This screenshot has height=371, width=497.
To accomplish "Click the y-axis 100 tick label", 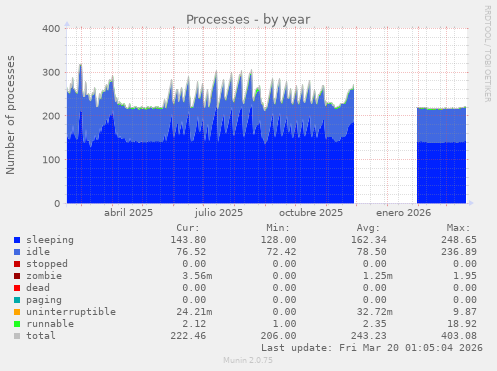I will coord(51,160).
